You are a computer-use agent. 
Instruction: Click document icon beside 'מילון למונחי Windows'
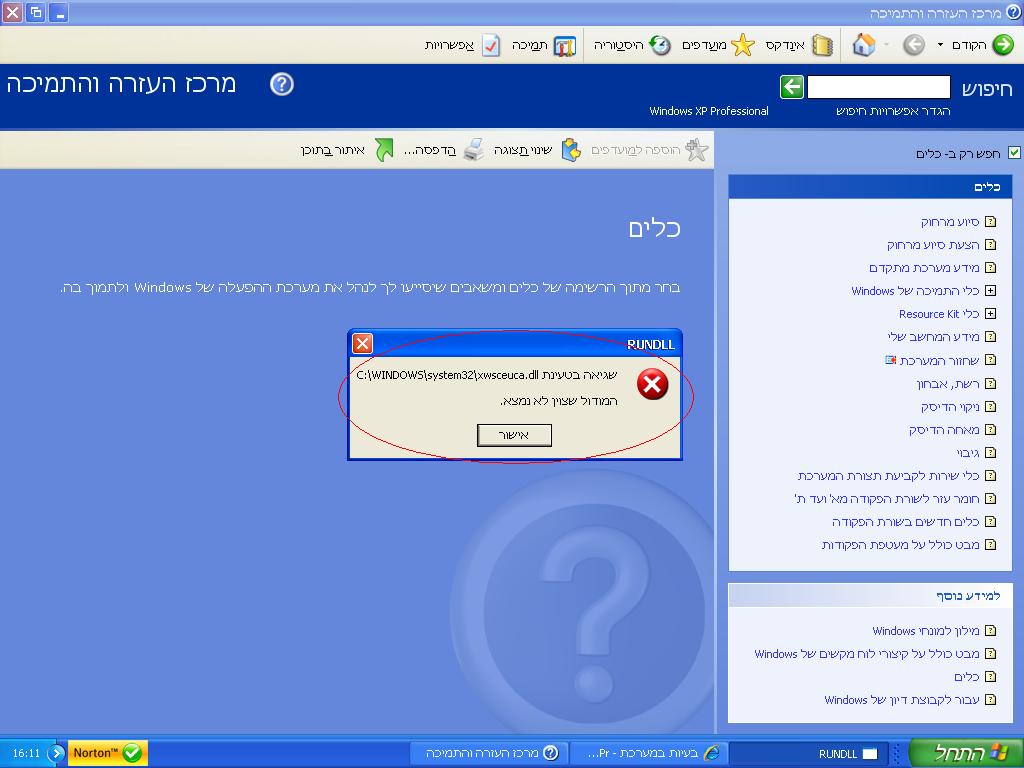(x=991, y=631)
